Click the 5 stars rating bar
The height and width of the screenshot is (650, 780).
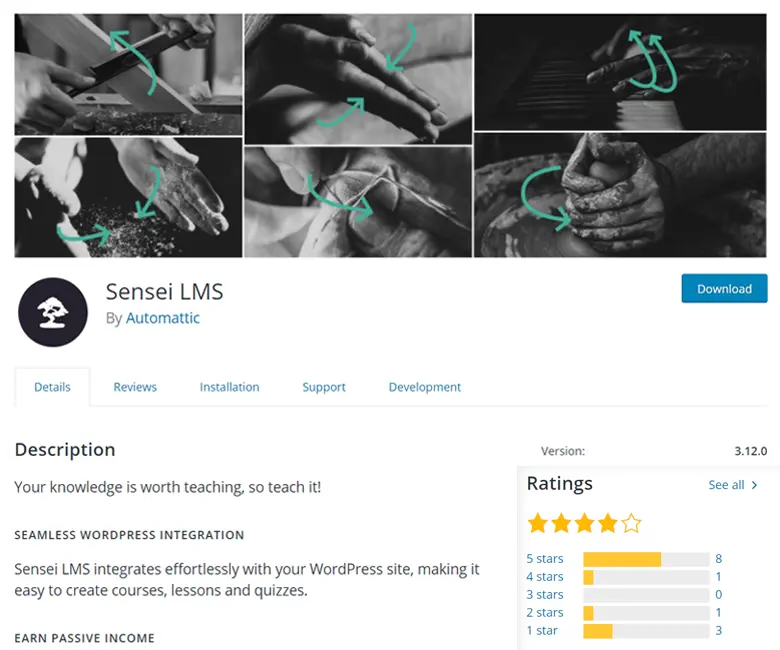646,559
